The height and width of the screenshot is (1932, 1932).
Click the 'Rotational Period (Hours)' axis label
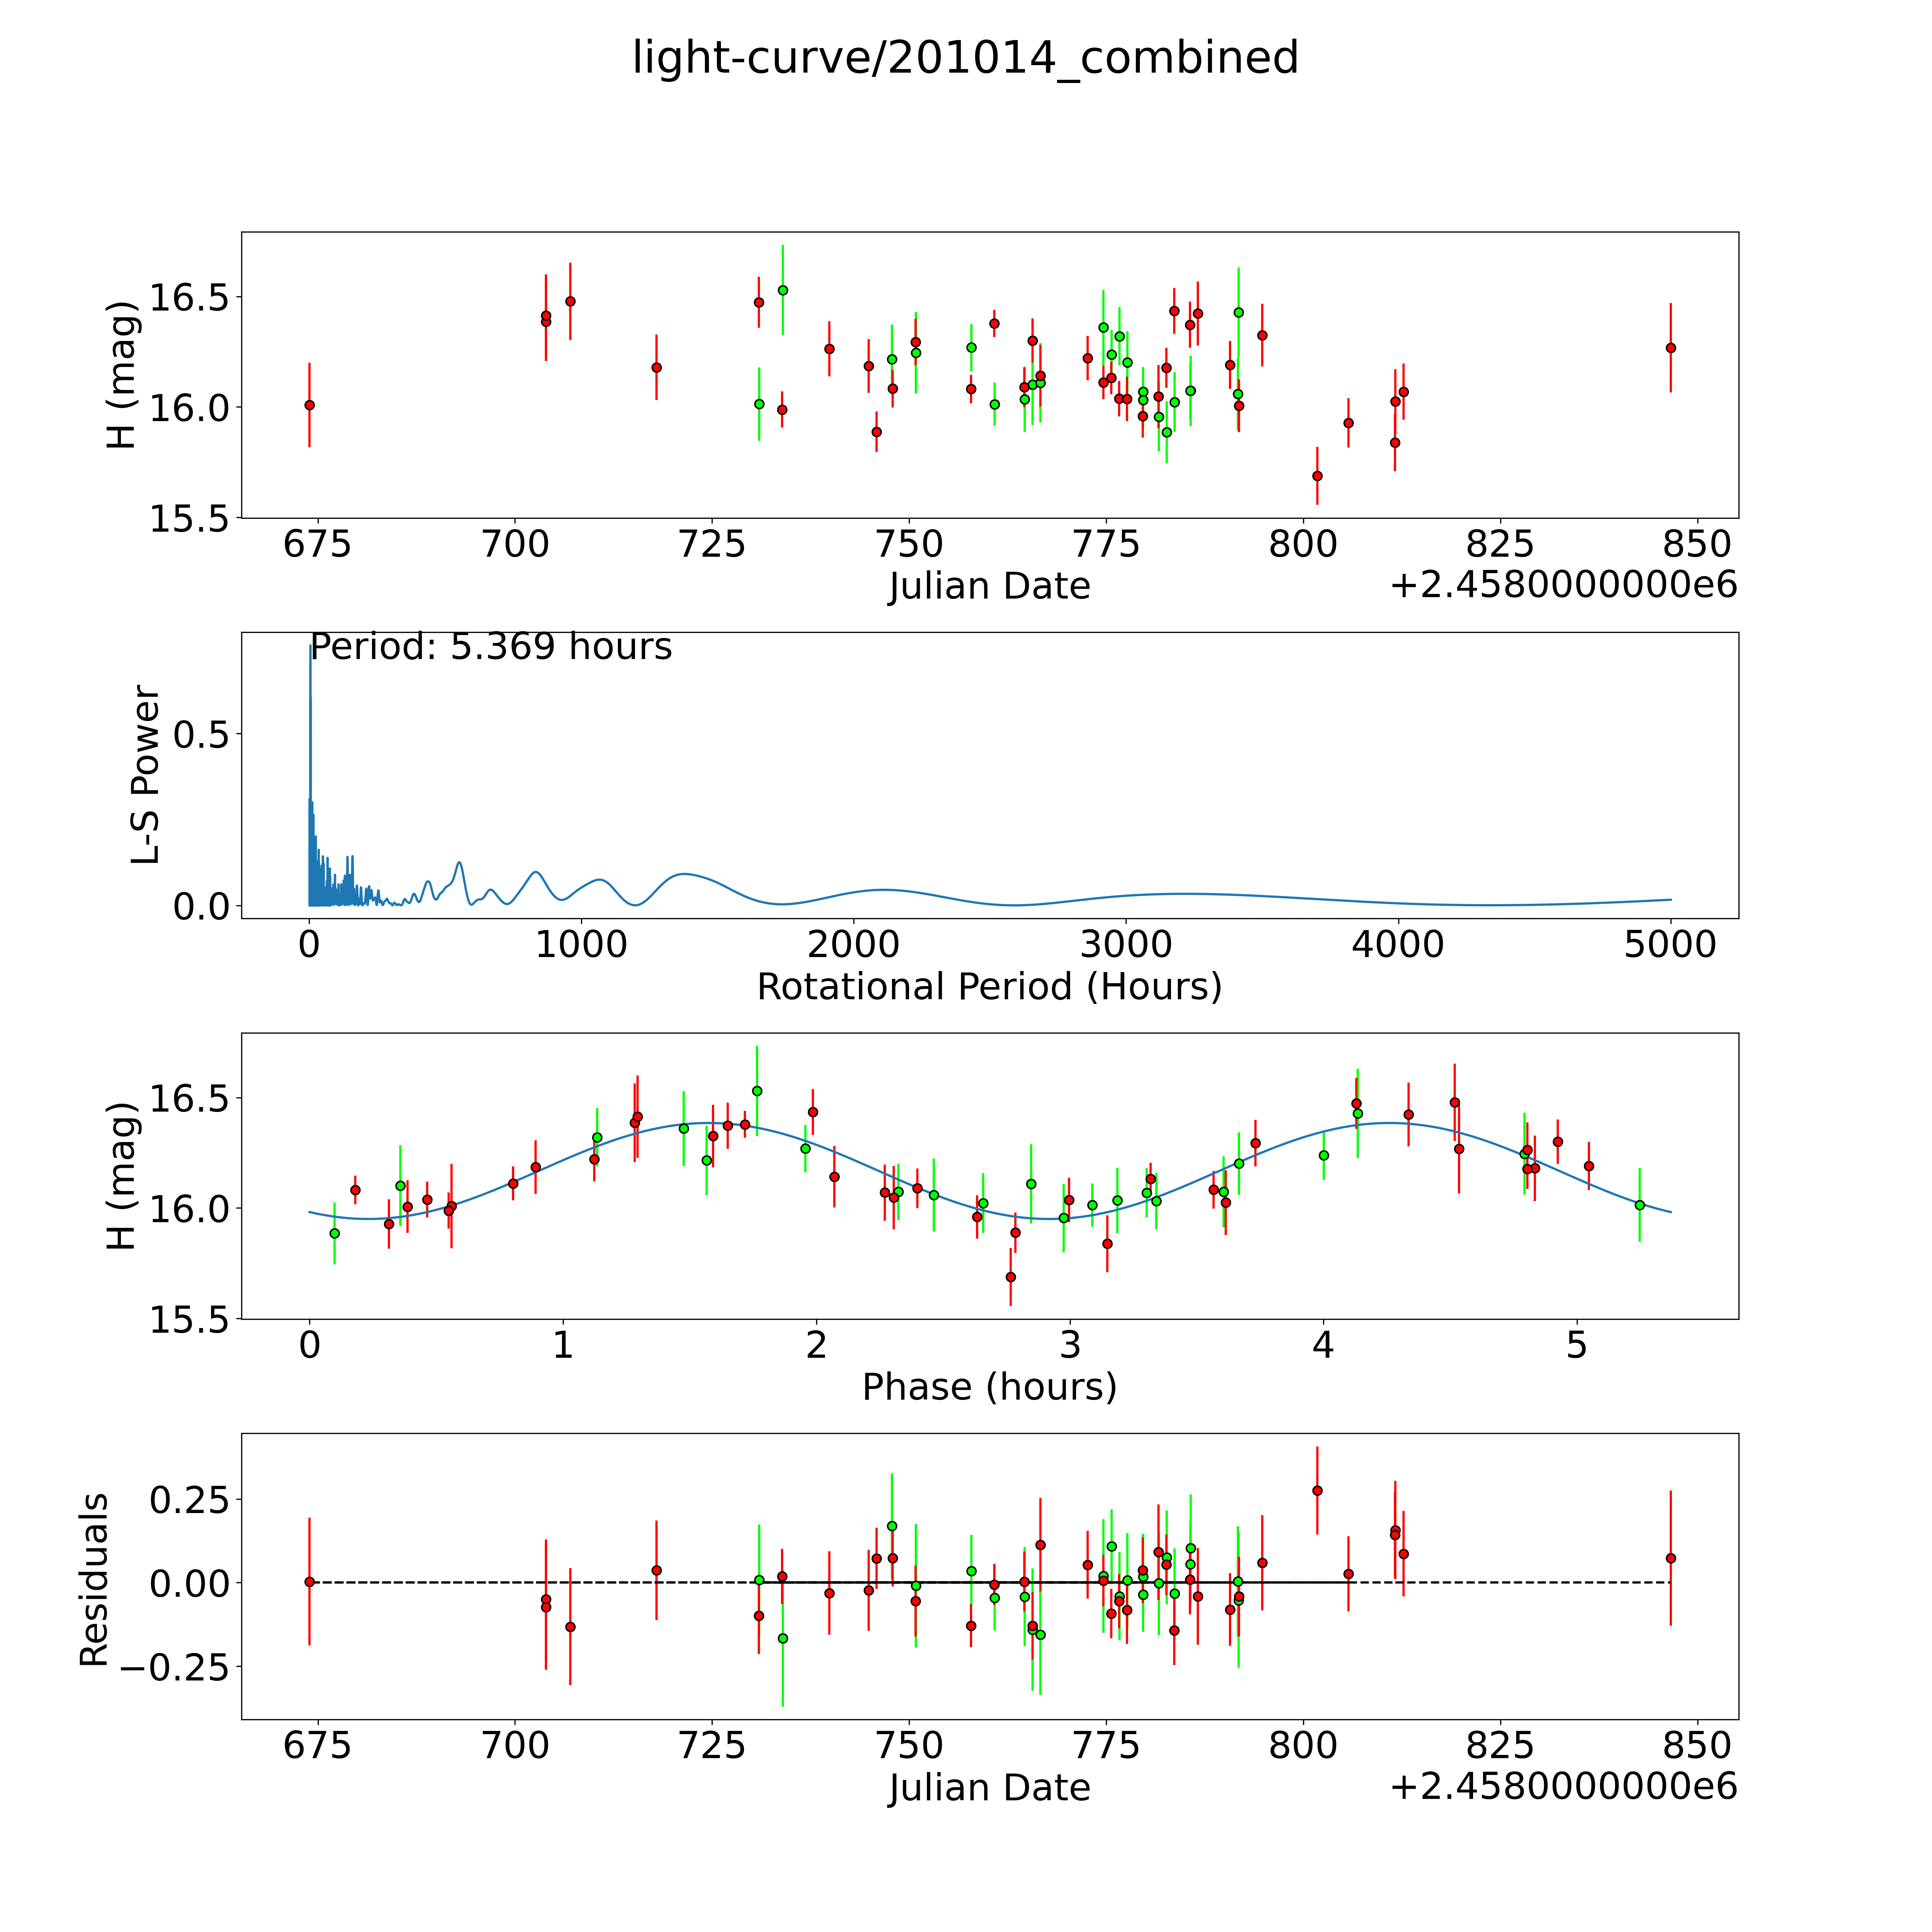click(989, 987)
